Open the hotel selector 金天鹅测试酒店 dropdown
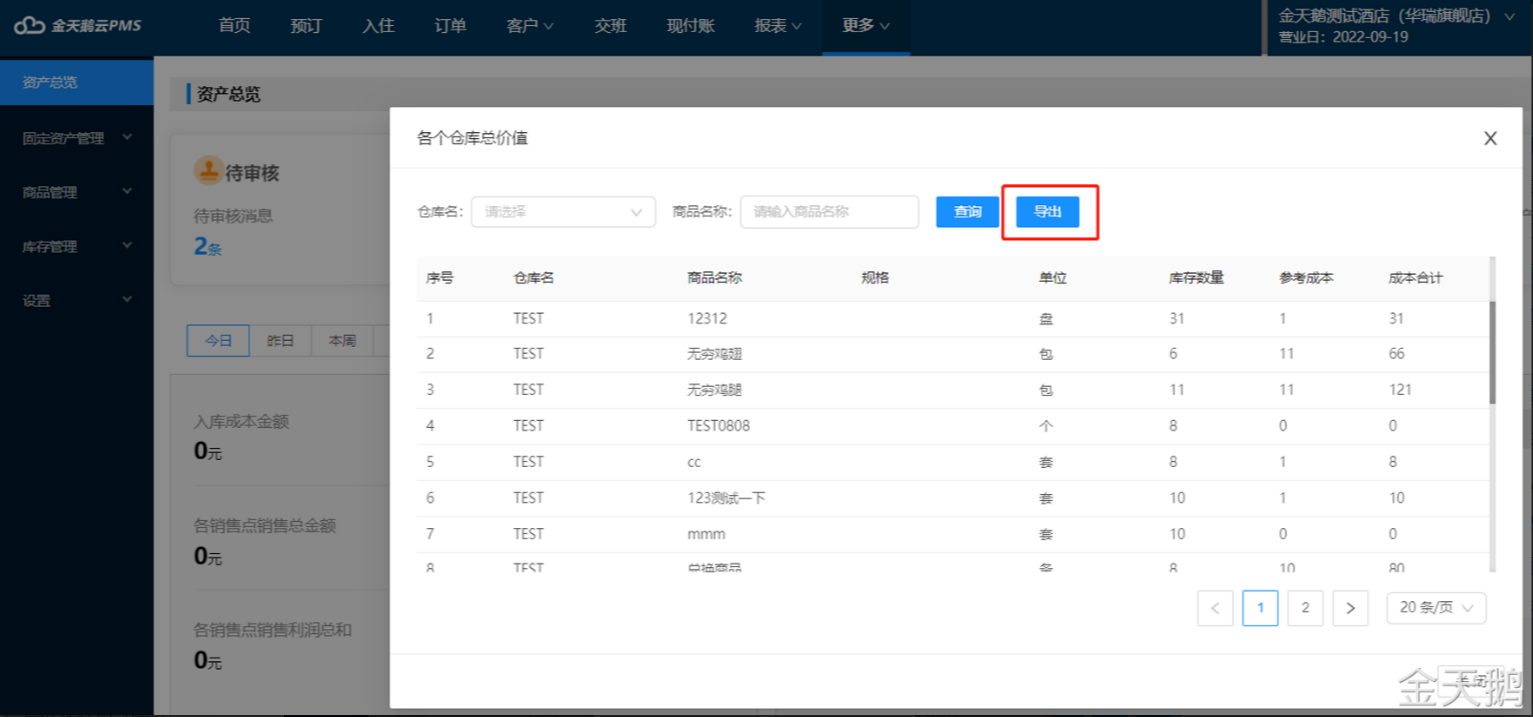The height and width of the screenshot is (717, 1533). (x=1397, y=16)
